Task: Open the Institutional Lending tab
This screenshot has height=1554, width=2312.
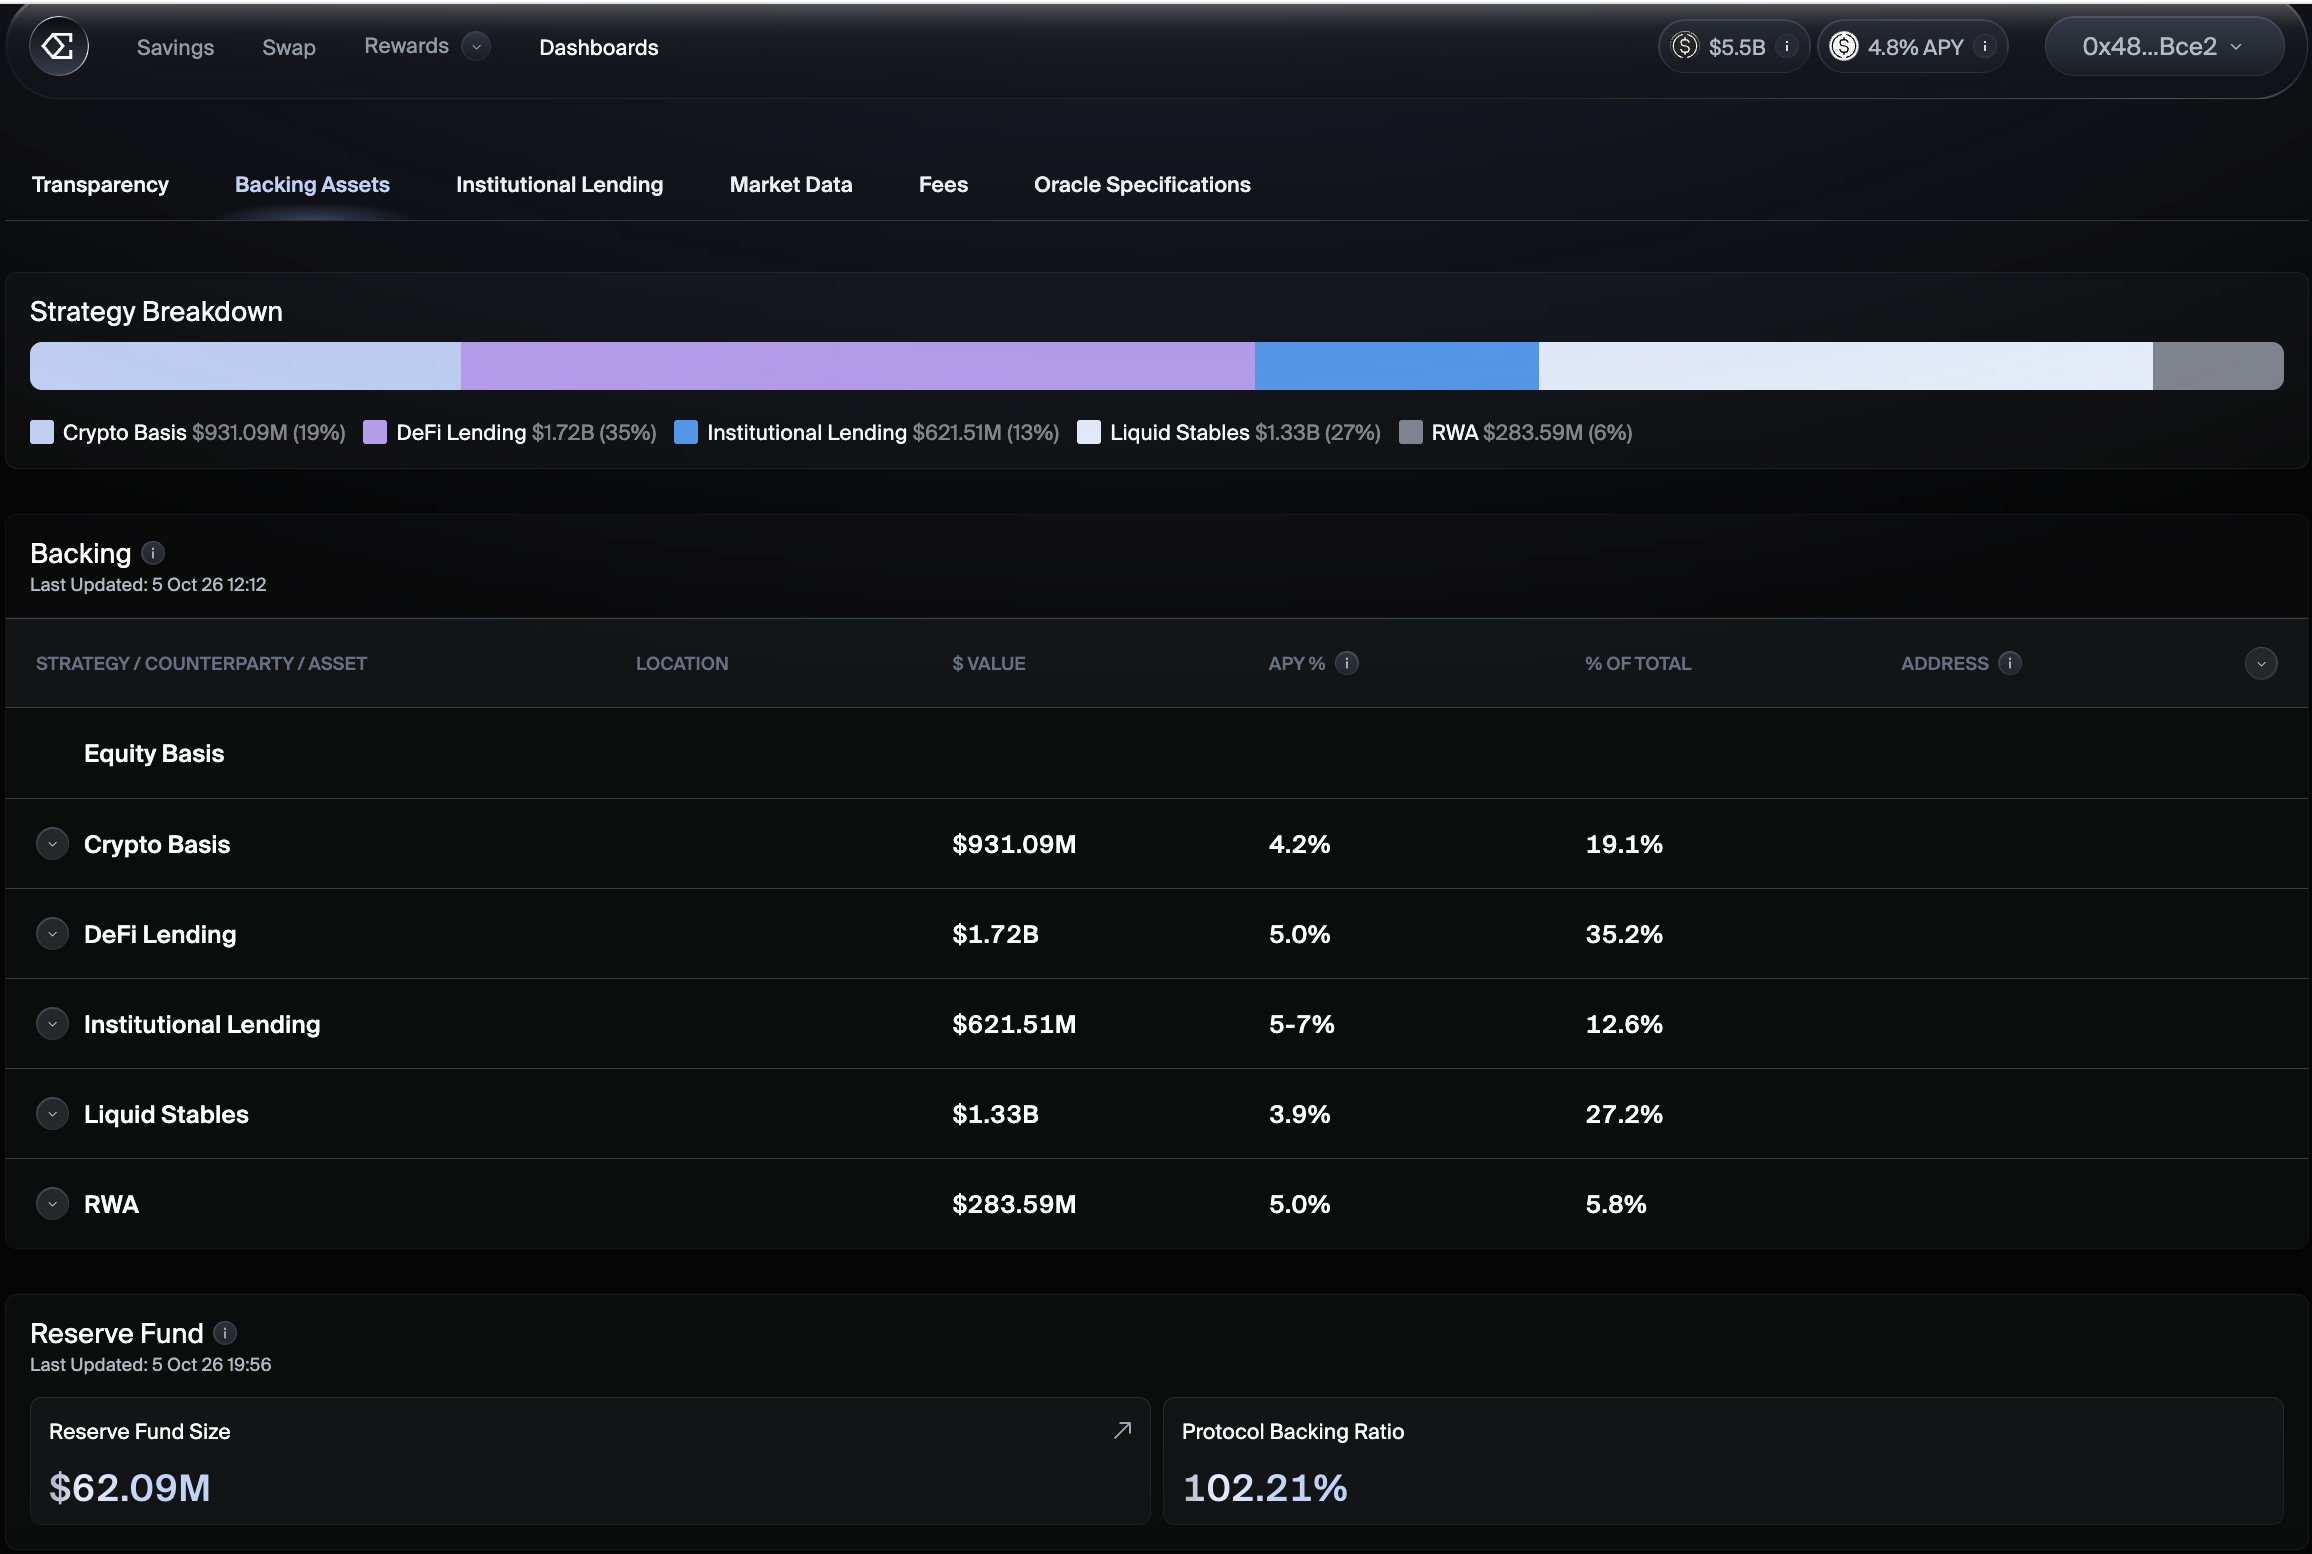Action: (559, 184)
